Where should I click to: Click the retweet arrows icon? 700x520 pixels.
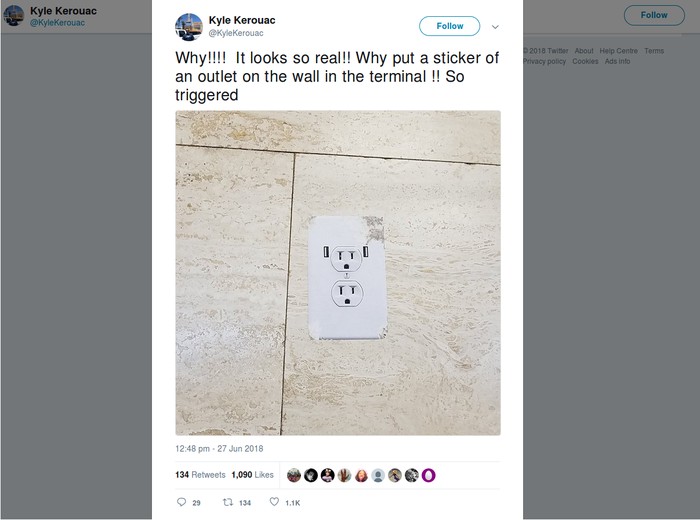(228, 502)
